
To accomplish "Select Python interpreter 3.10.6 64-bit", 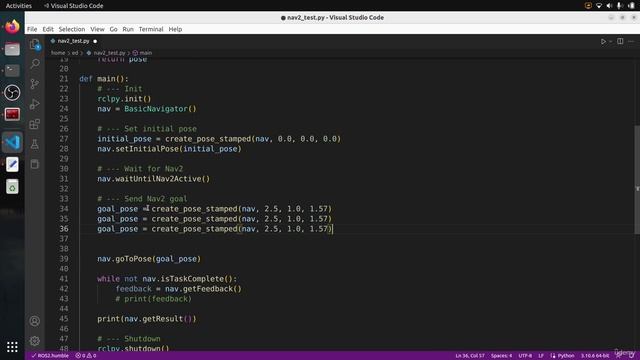I will pyautogui.click(x=595, y=356).
